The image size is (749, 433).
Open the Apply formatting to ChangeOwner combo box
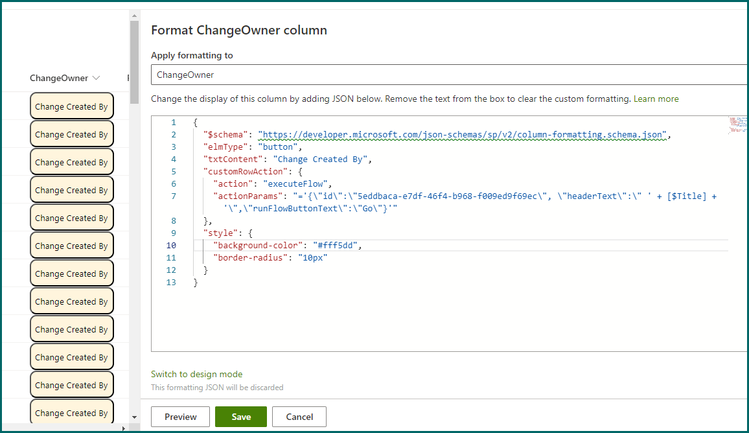click(x=449, y=75)
